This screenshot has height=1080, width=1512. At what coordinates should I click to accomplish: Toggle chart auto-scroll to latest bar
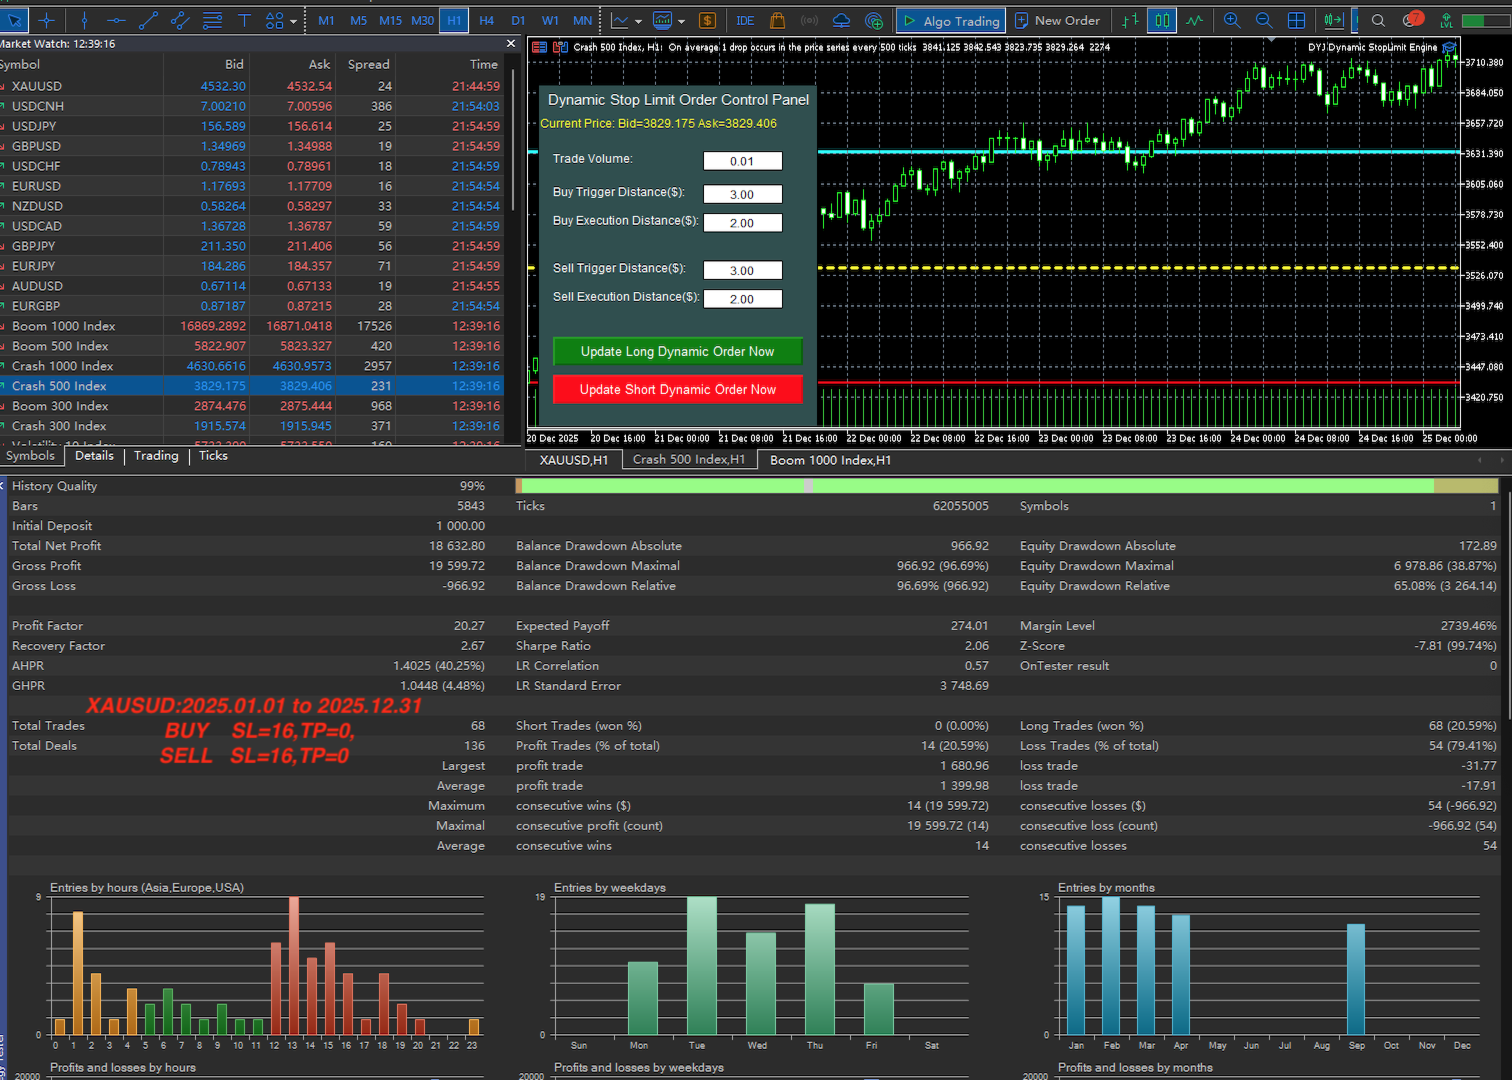1333,20
